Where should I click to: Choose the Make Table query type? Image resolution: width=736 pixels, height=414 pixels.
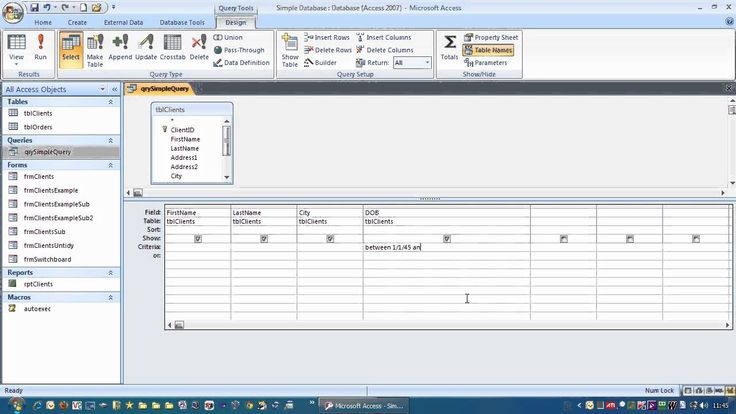95,50
